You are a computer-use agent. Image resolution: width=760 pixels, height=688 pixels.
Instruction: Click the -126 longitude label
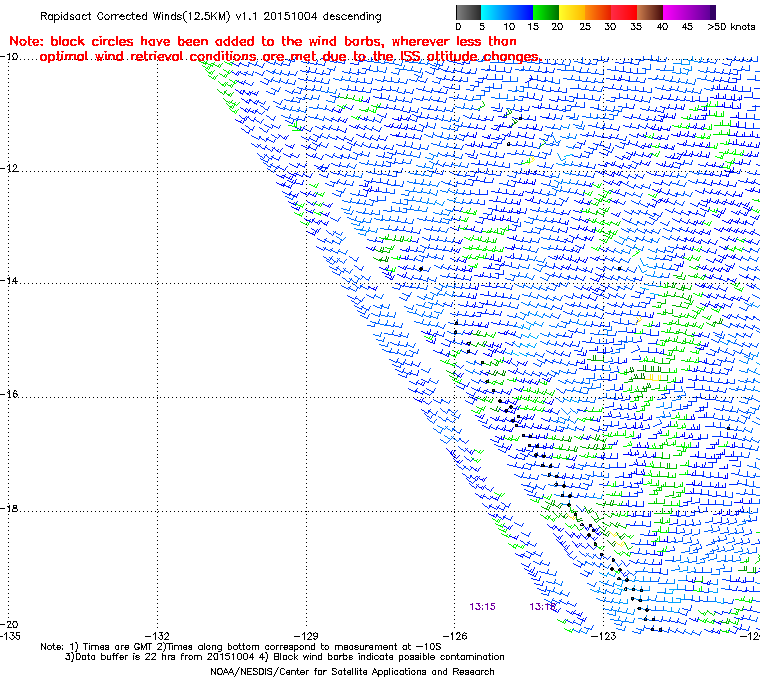pos(455,636)
